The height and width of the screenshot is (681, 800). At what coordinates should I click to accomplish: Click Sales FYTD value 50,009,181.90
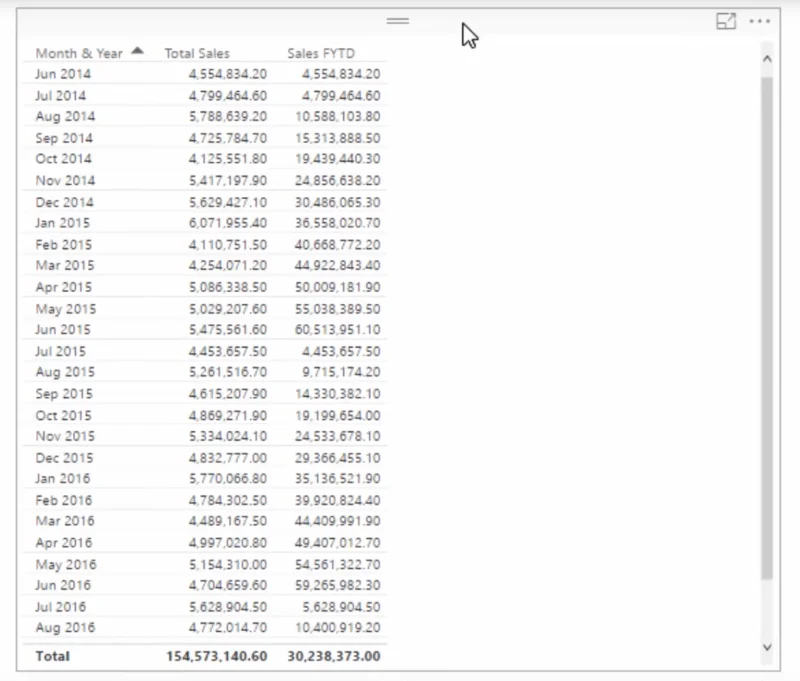pos(337,287)
